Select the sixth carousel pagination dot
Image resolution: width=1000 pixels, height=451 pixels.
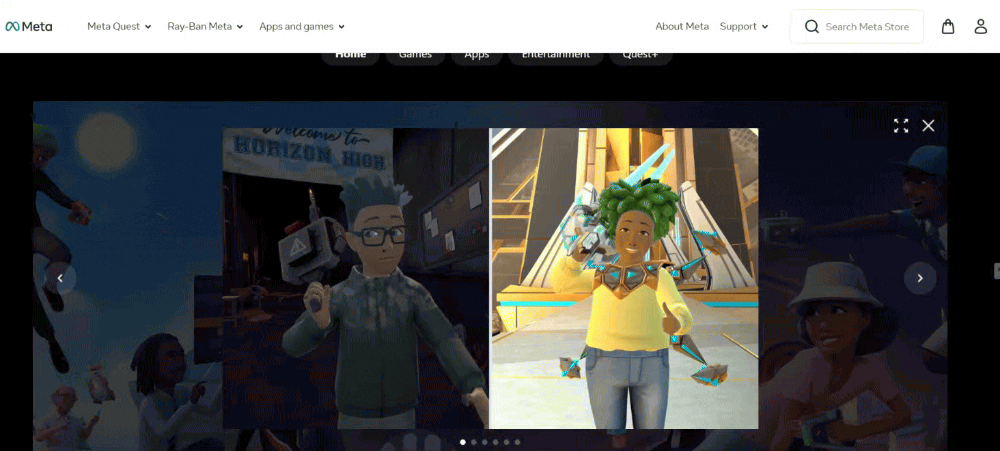pos(517,442)
